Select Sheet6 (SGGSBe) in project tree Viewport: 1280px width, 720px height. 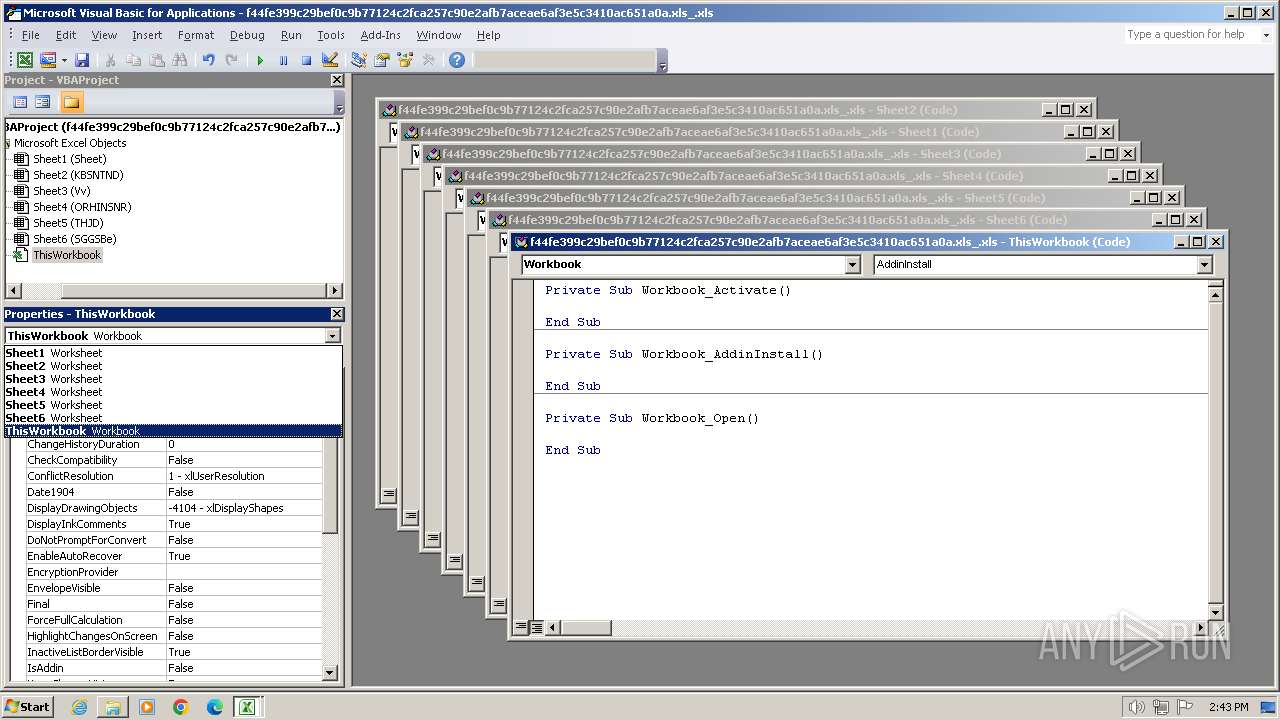74,239
